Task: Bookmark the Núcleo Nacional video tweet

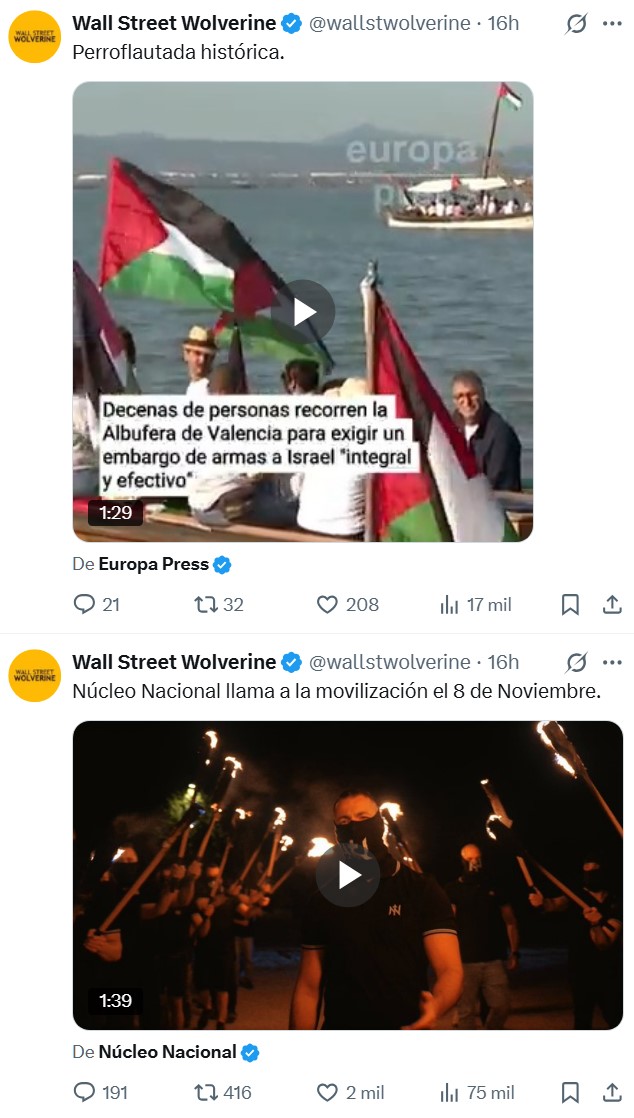Action: [x=570, y=1092]
